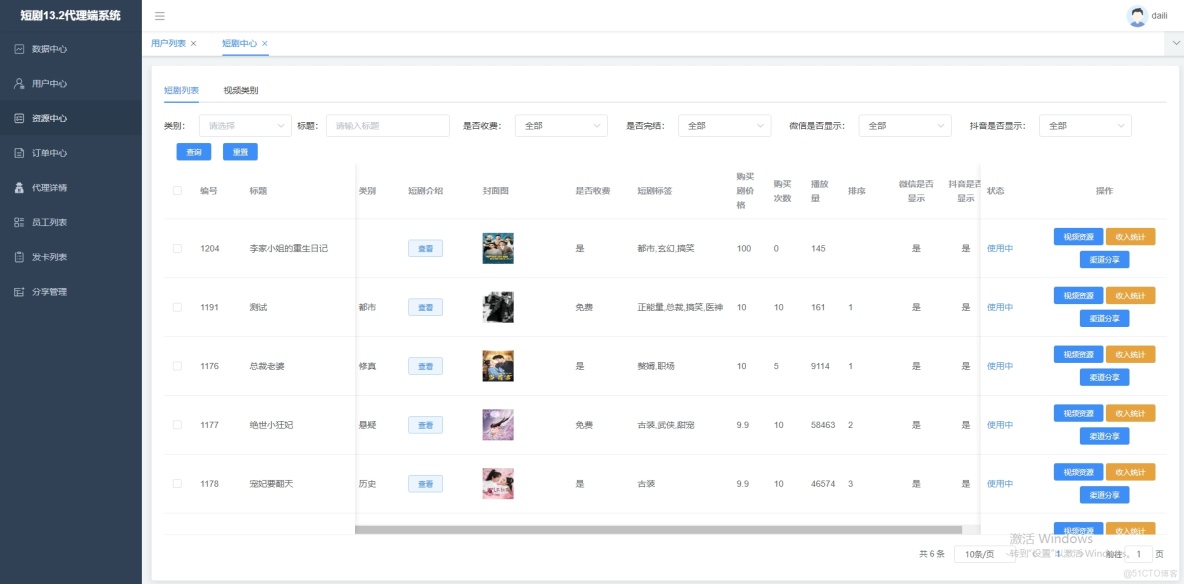Type in the 标题 input field
Screen dimensions: 1184x584
(x=387, y=125)
